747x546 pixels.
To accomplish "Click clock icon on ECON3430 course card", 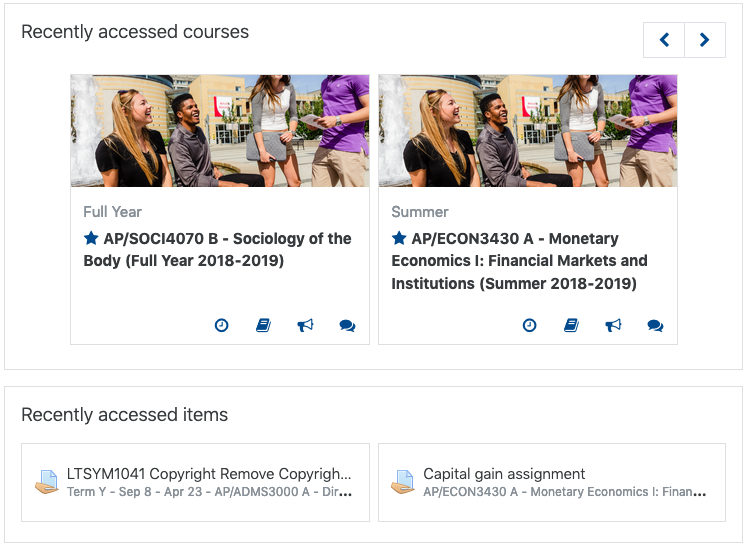I will 529,325.
